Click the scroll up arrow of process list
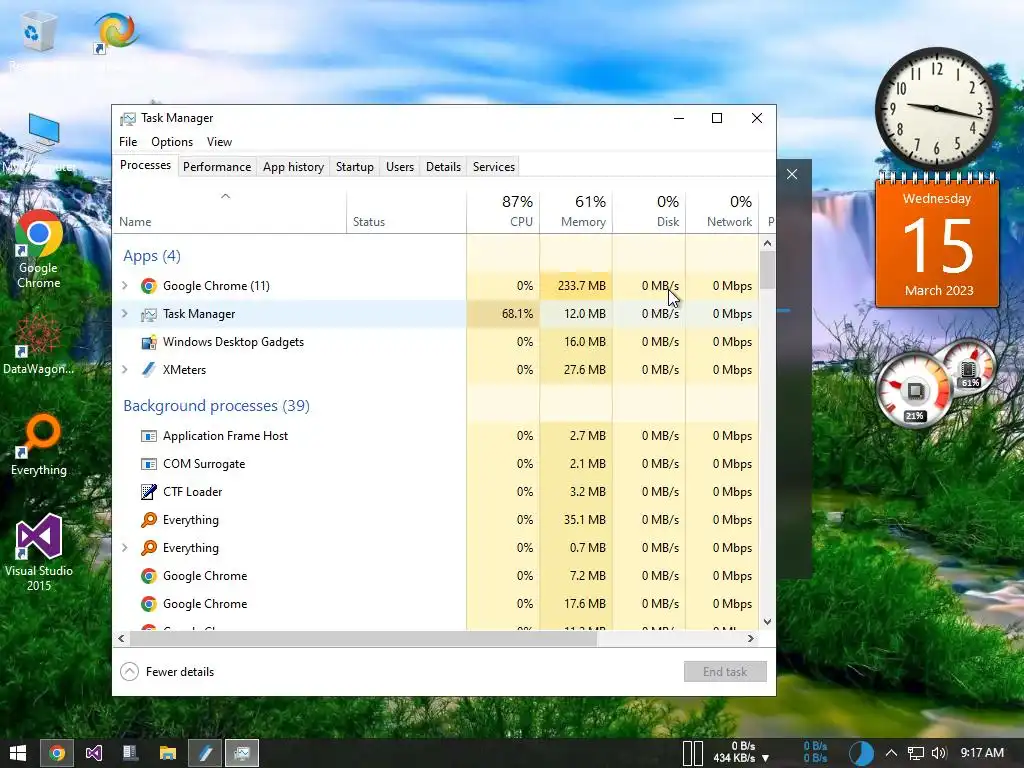 (x=767, y=243)
